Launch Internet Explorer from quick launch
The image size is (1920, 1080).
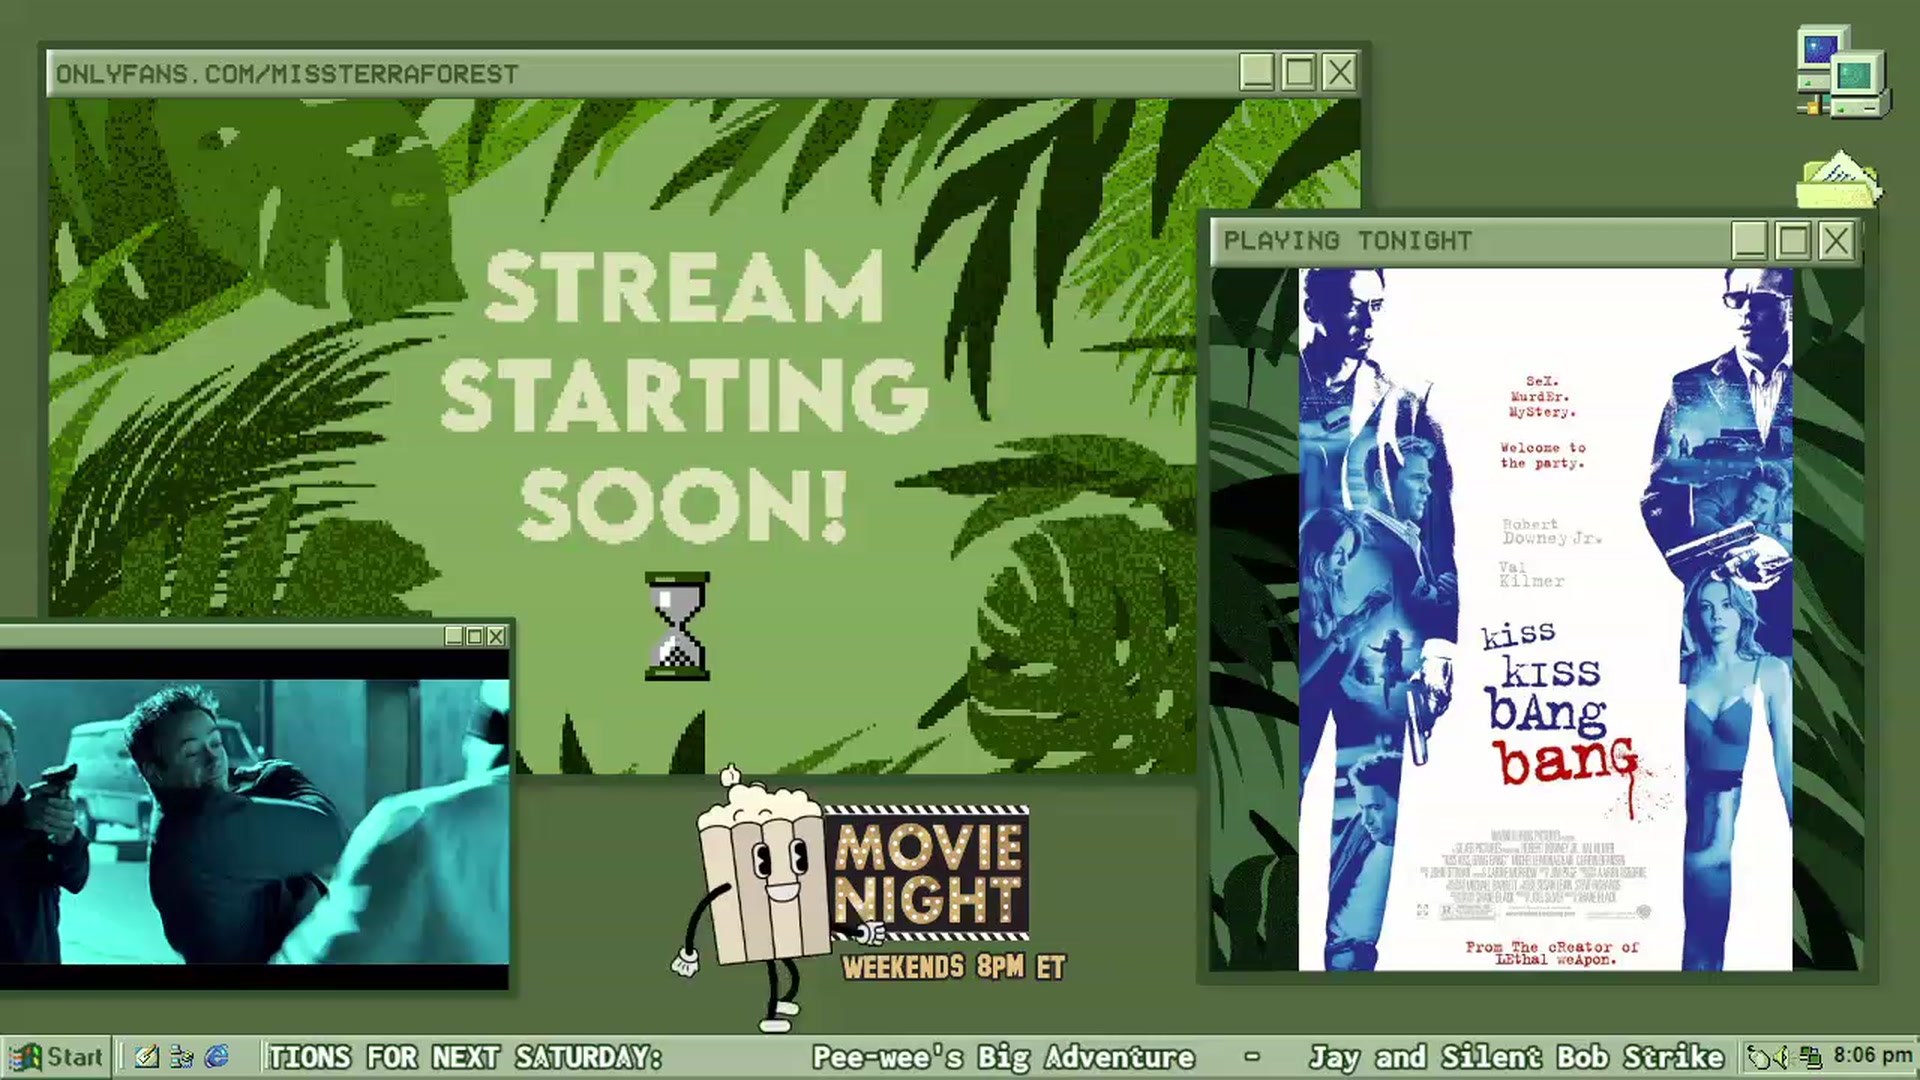click(x=217, y=1057)
